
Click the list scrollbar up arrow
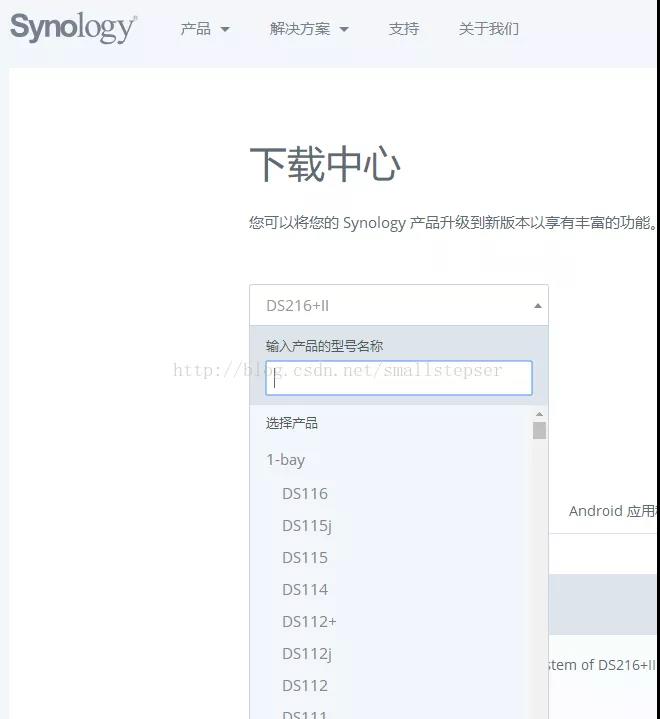539,415
